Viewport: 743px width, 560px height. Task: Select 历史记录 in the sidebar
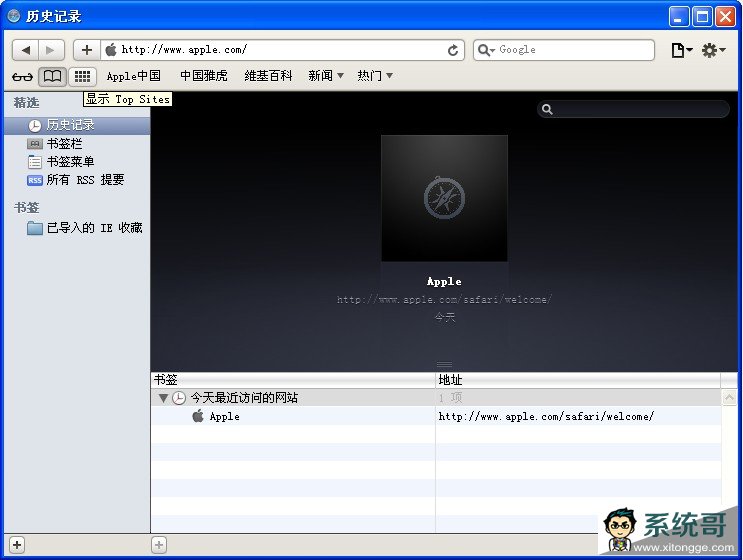pyautogui.click(x=77, y=125)
